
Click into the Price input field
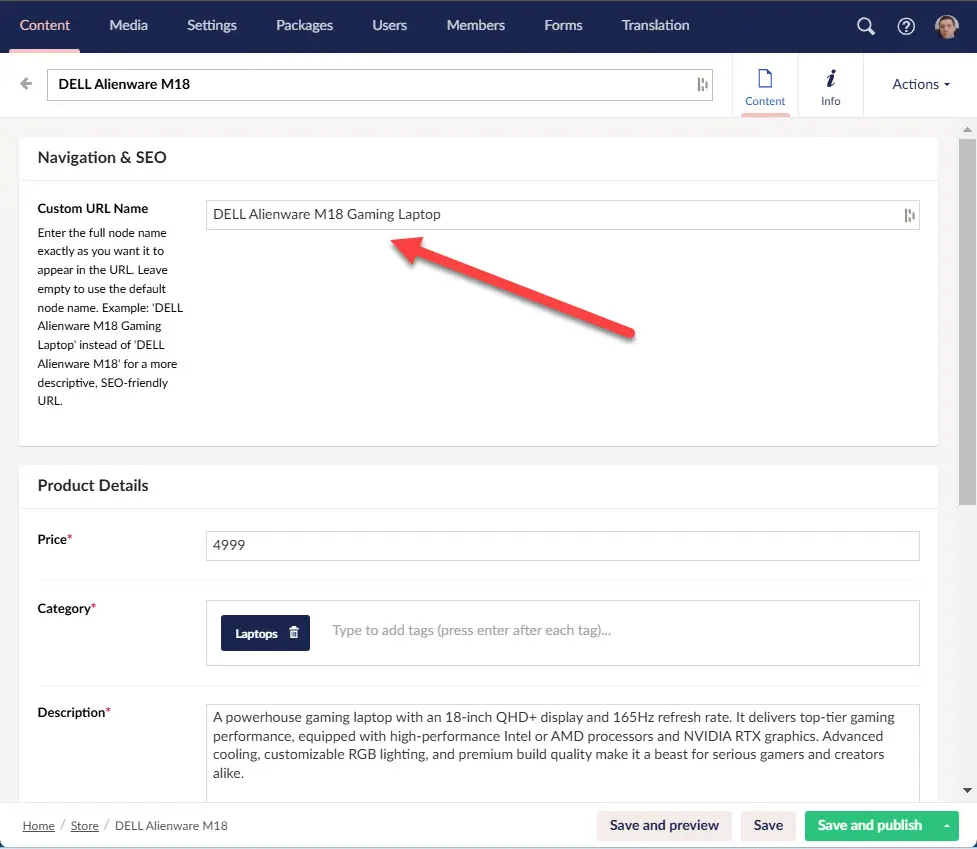pyautogui.click(x=562, y=546)
